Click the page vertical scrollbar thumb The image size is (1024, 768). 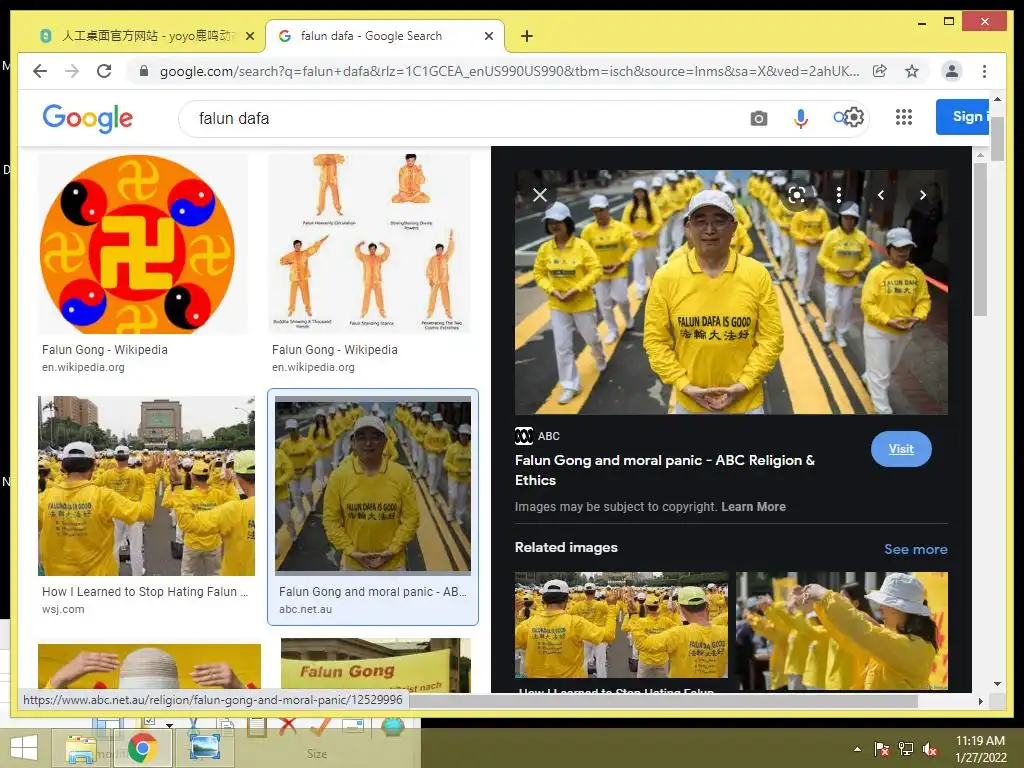(997, 138)
